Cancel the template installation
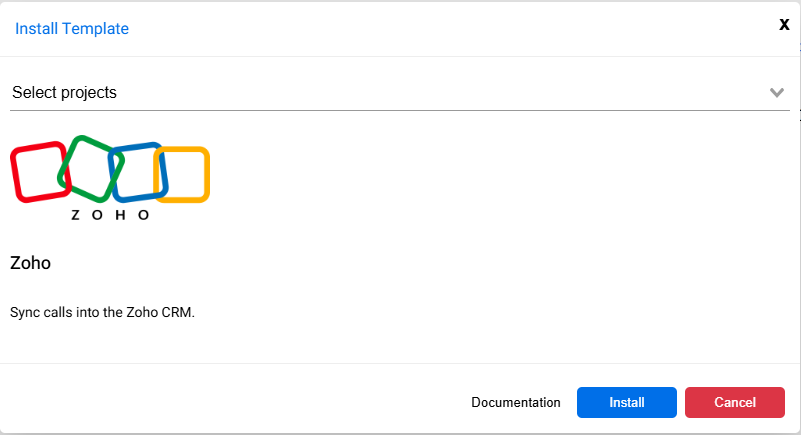801x435 pixels. [735, 402]
